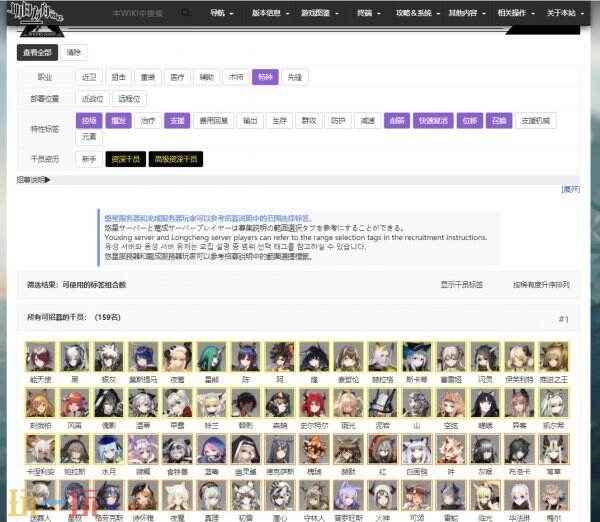
Task: Deselect the 特种 class tag
Action: pyautogui.click(x=265, y=77)
